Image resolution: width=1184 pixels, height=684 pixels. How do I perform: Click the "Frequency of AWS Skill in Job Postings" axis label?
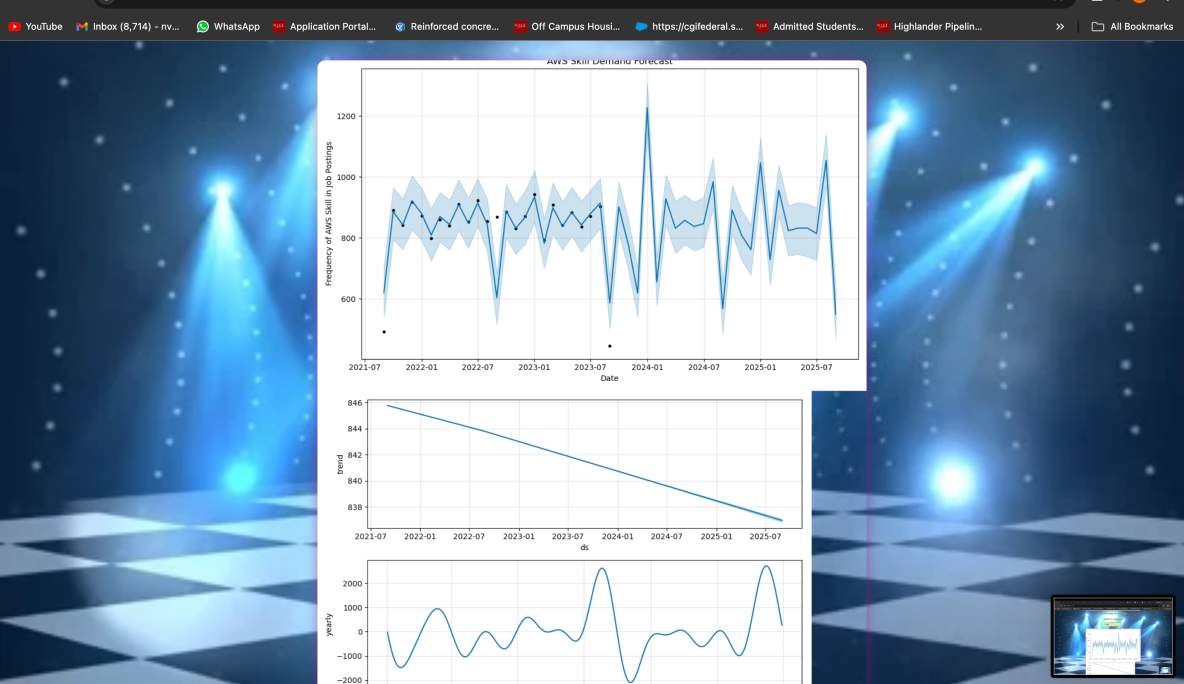click(328, 214)
